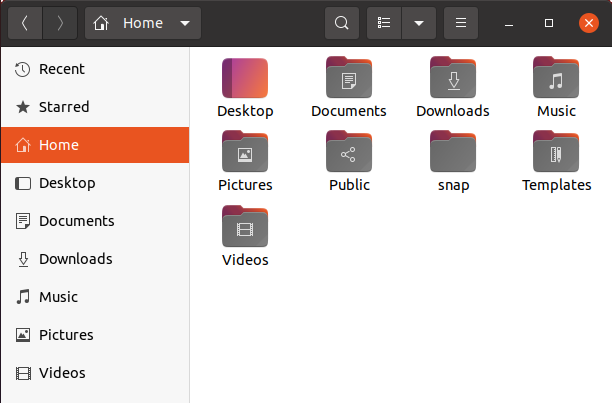Screen dimensions: 612x403
Task: Open Starred in the sidebar
Action: coord(63,107)
